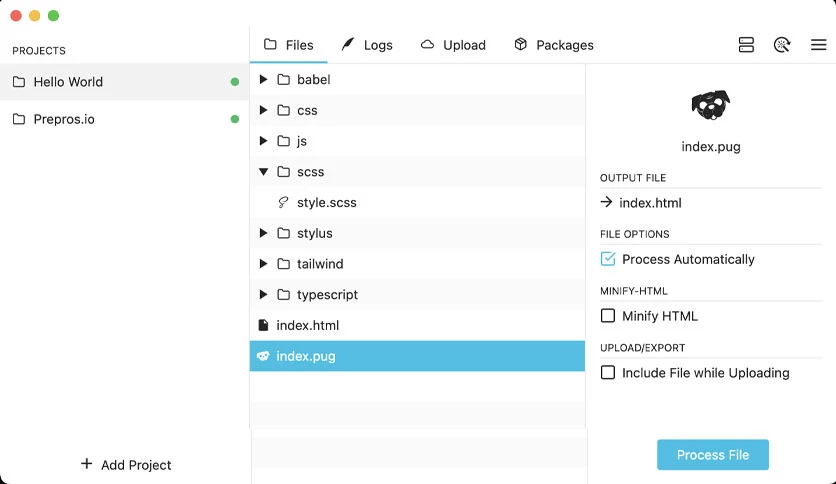Expand the js folder
The image size is (836, 484).
[263, 141]
